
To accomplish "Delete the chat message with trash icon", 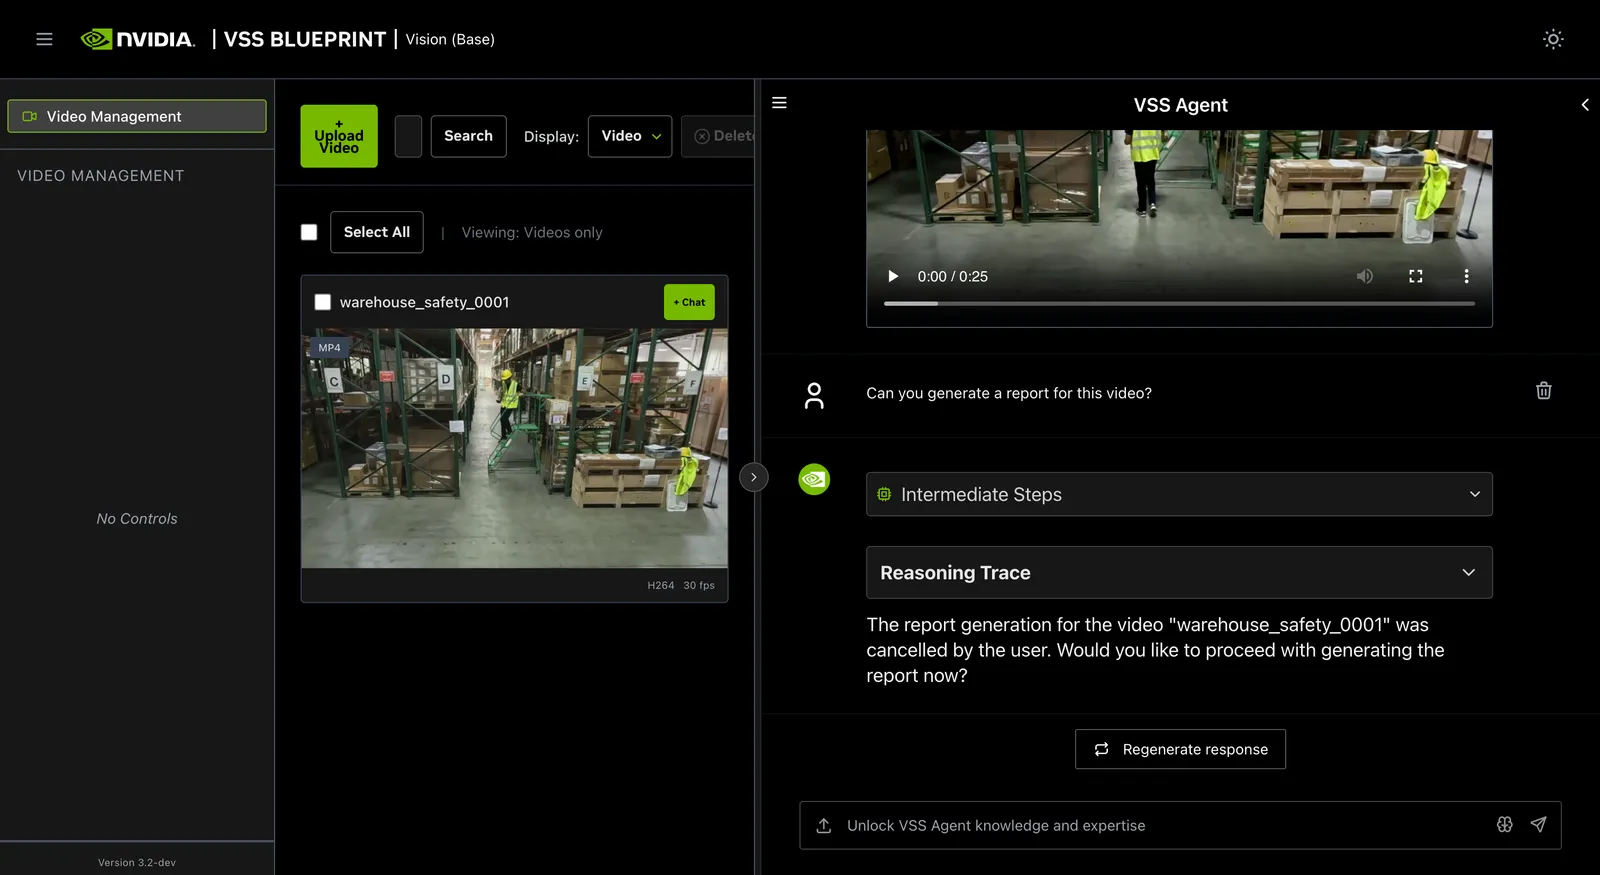I will (1544, 391).
